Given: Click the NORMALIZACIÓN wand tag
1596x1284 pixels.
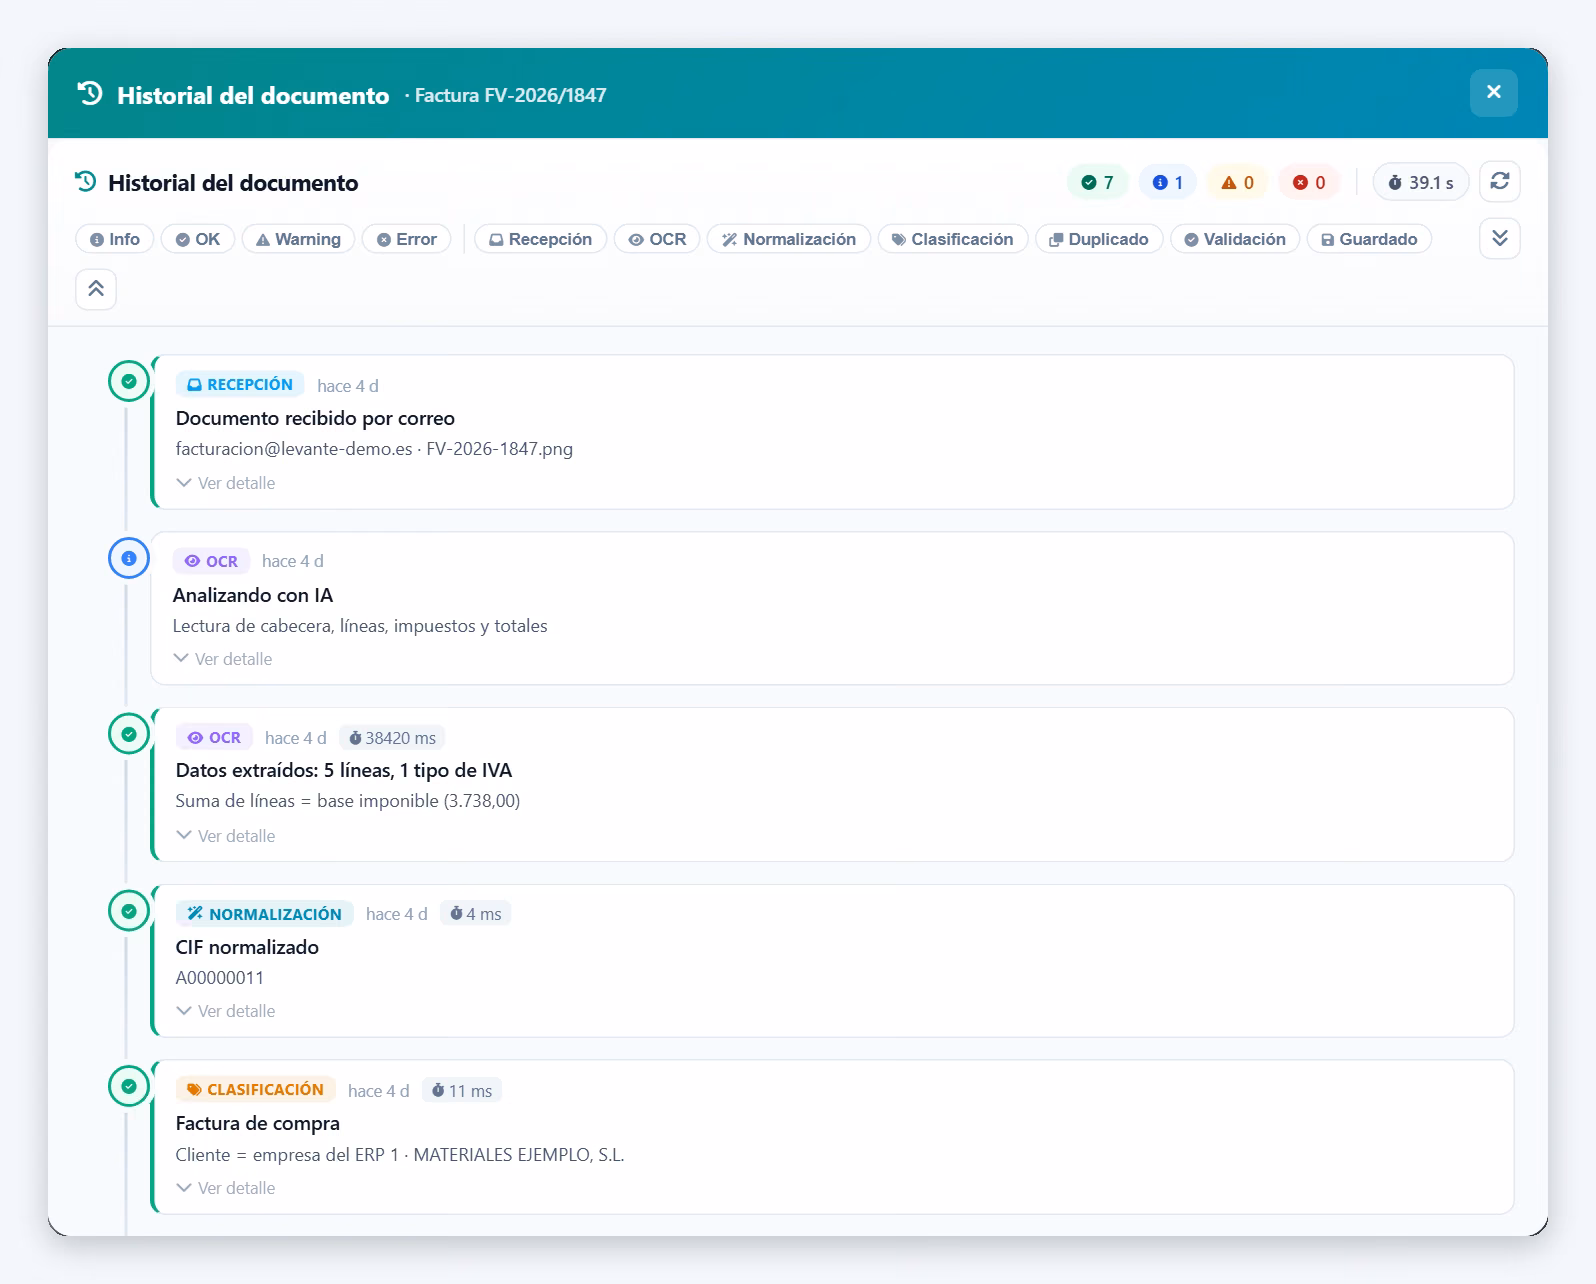Looking at the screenshot, I should pos(264,913).
